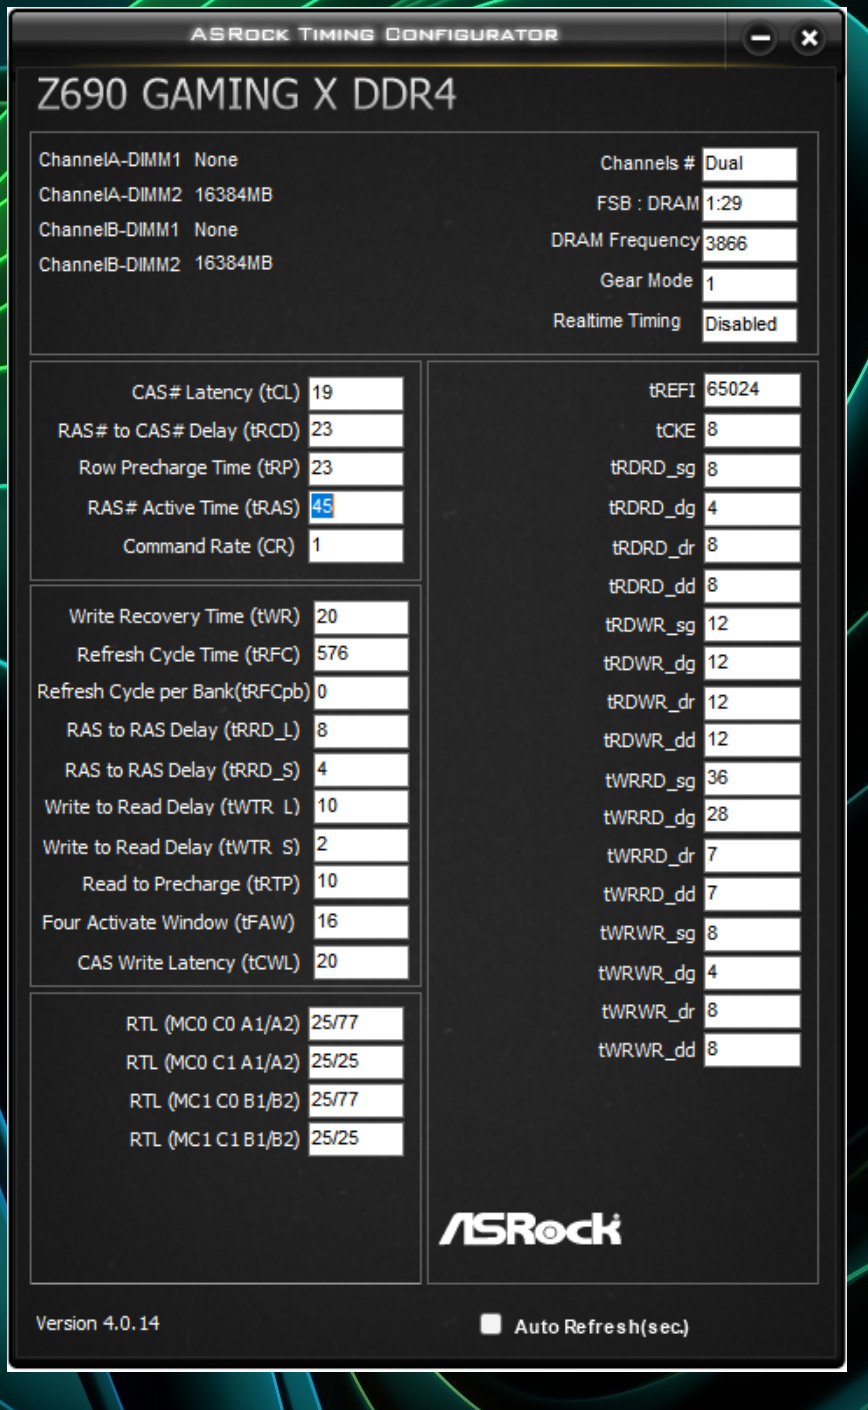Click the Four Activate Window (tFAW) field
Screen dimensions: 868x1410
(x=361, y=922)
